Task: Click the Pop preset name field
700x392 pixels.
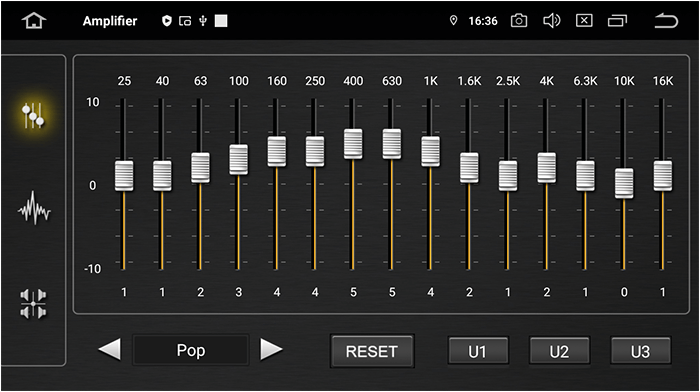Action: pyautogui.click(x=191, y=350)
